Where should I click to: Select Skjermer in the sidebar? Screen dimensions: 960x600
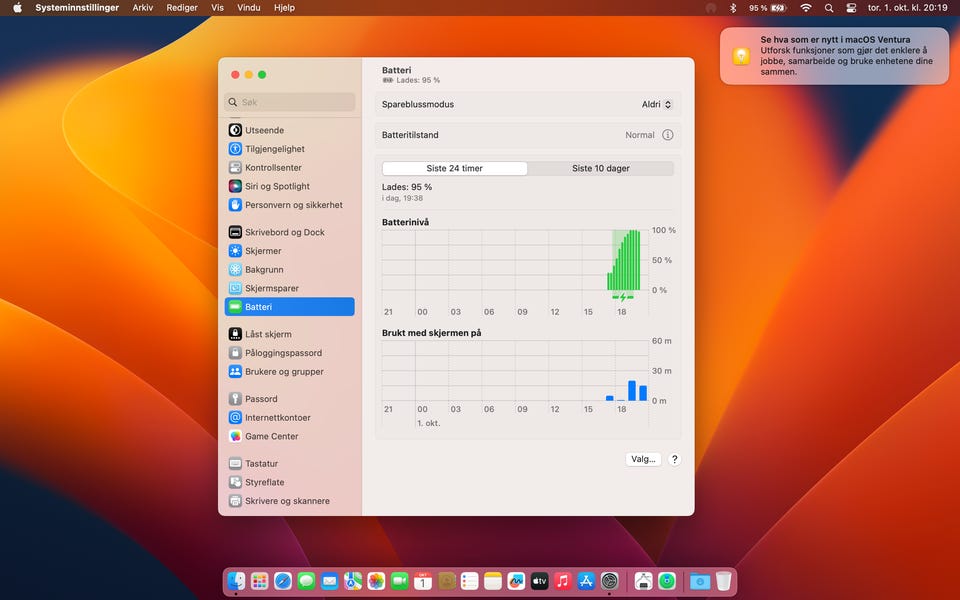point(290,250)
